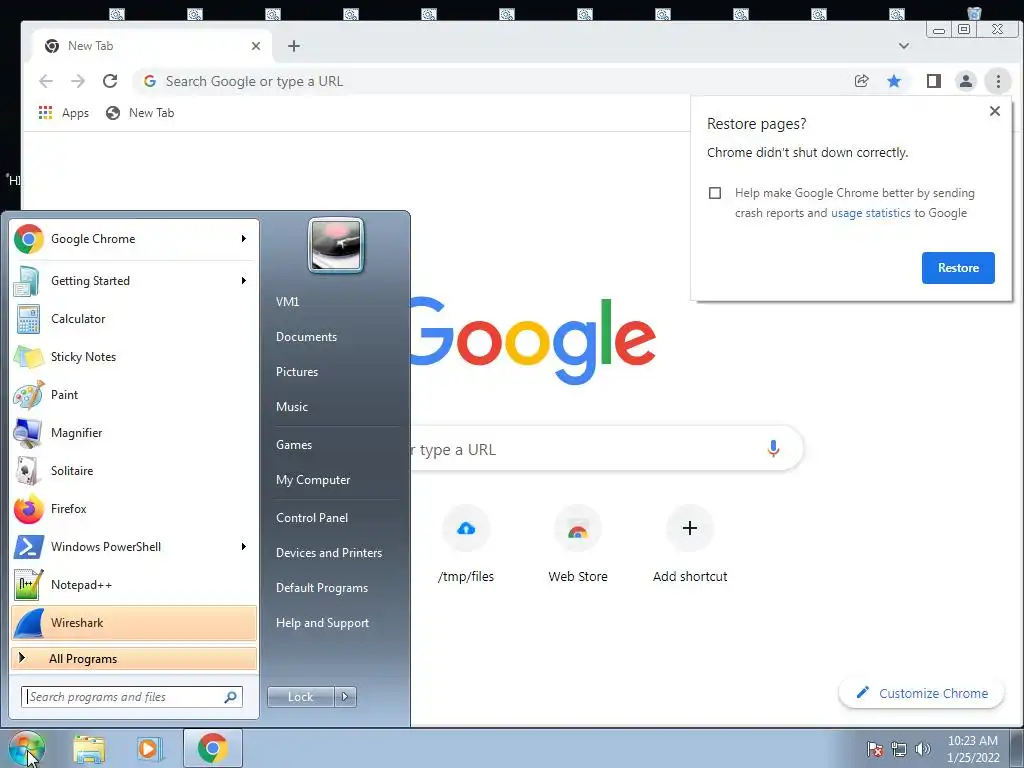Launch Paint from Start menu
Image resolution: width=1024 pixels, height=768 pixels.
click(x=134, y=394)
